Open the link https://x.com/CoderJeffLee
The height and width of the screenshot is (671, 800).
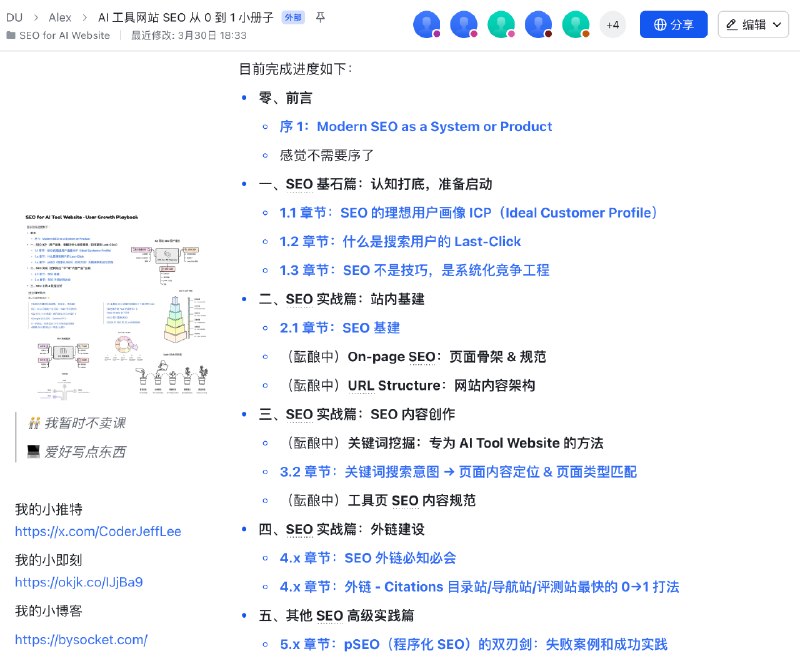[x=97, y=532]
